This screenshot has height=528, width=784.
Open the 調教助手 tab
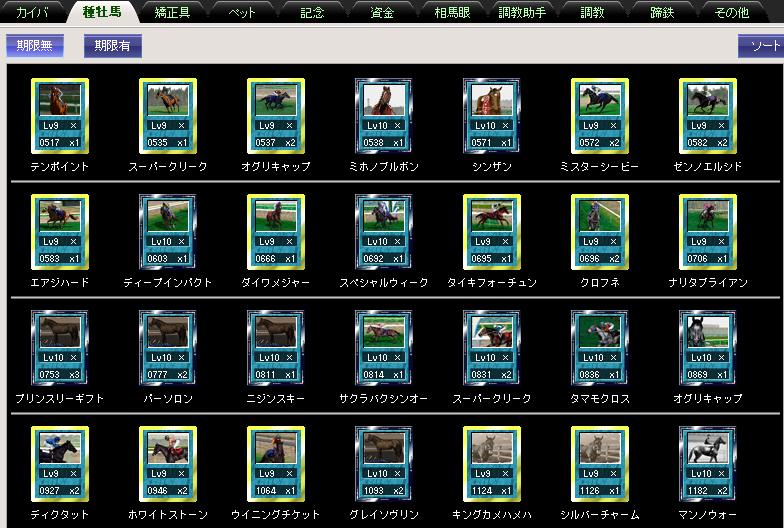522,12
